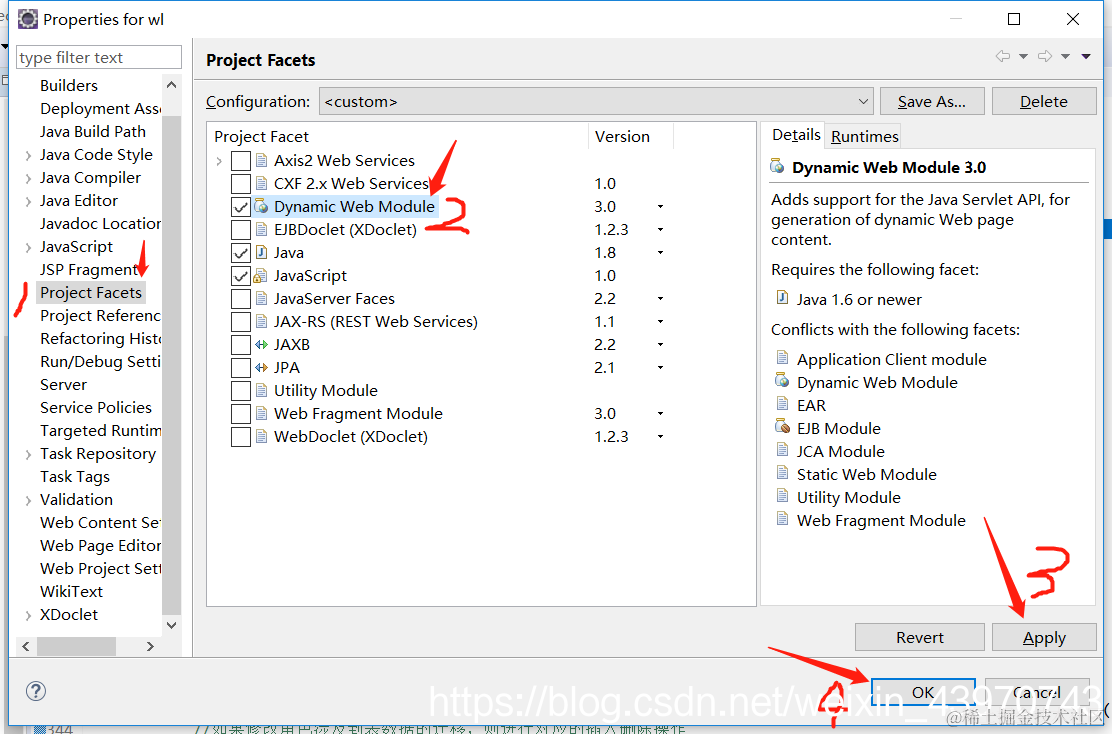
Task: Click the EJB Module conflict icon
Action: [782, 427]
